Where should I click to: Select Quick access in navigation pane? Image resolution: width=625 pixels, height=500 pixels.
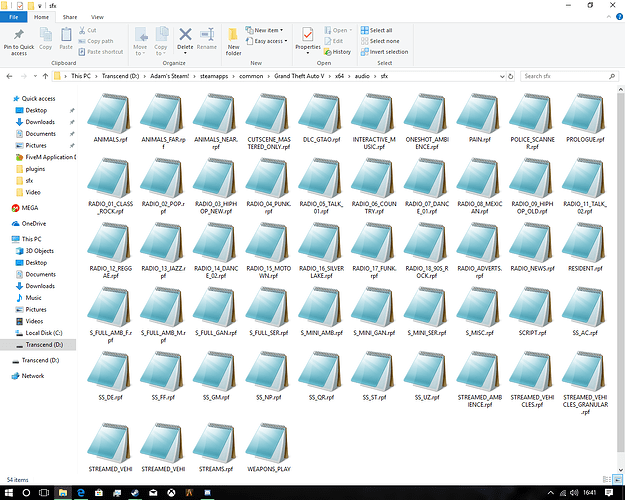[38, 98]
